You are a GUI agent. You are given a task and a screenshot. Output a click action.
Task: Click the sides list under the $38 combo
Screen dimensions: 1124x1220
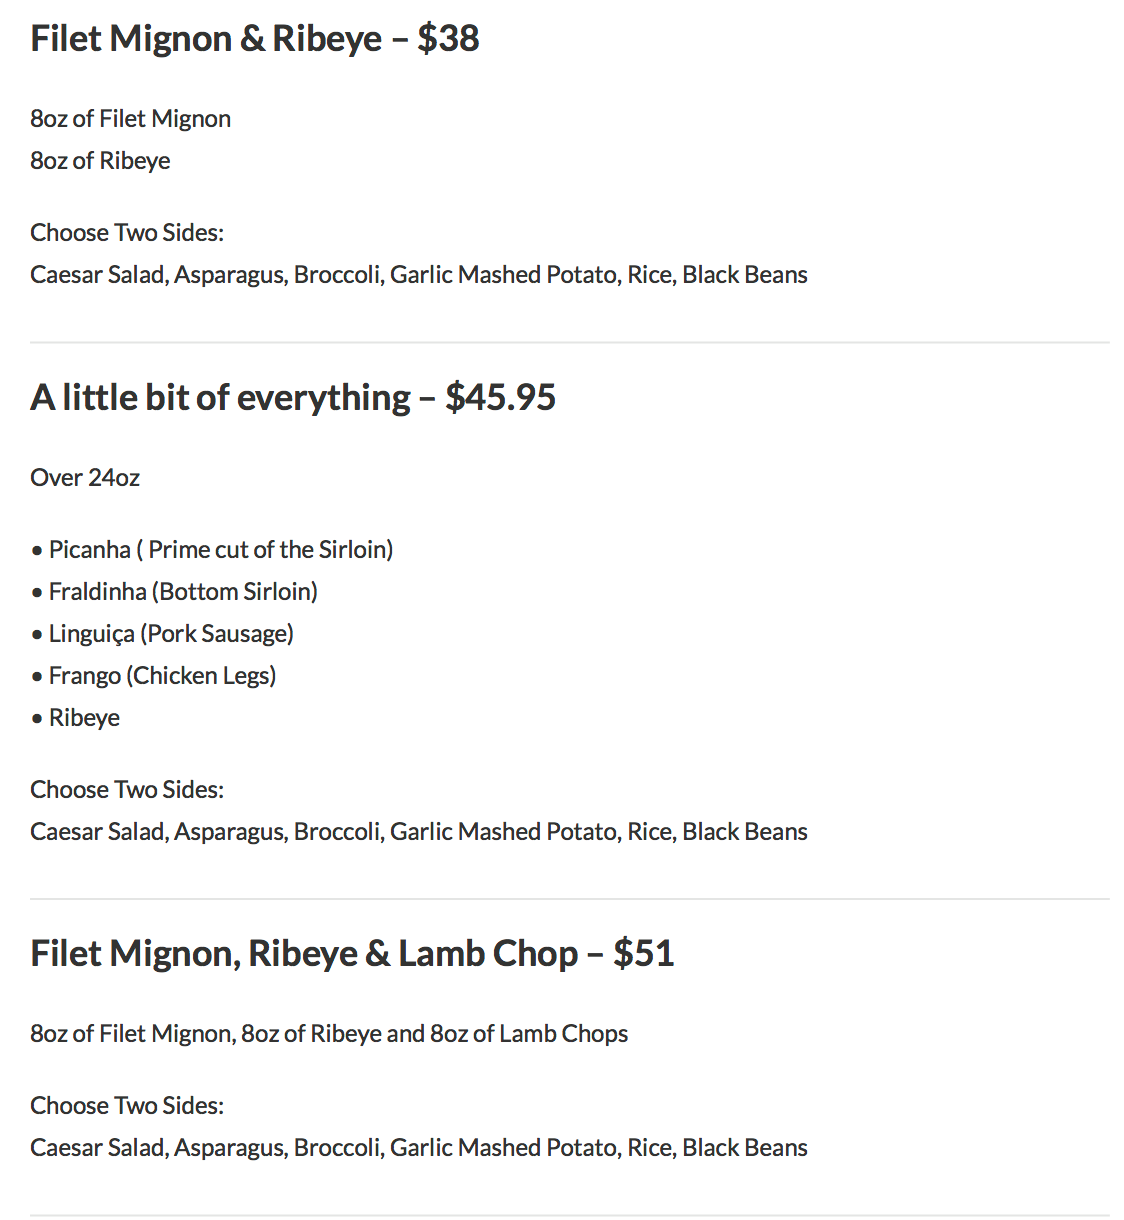coord(418,275)
